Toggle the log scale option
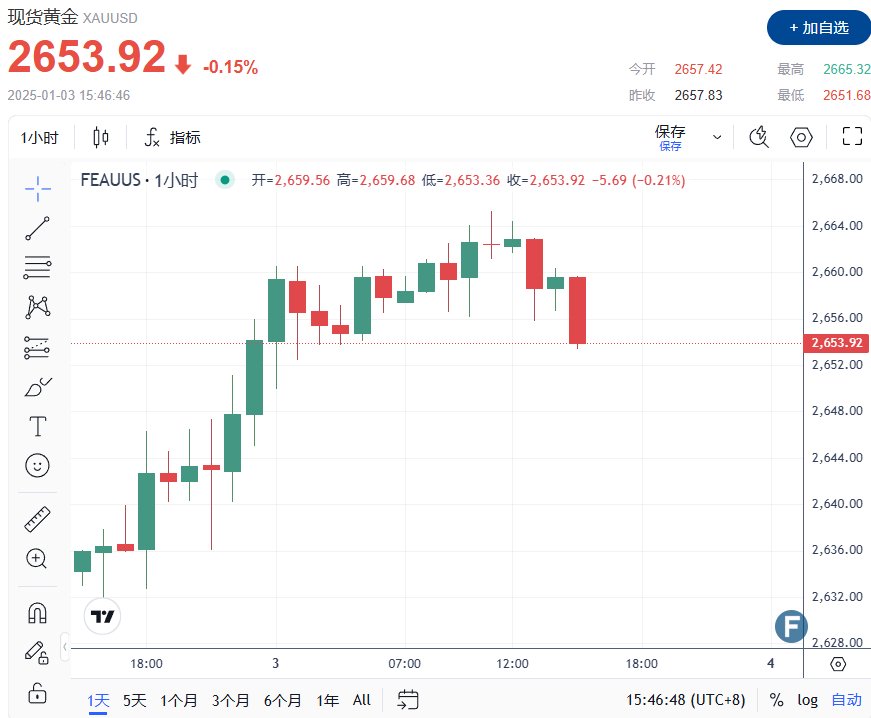The height and width of the screenshot is (718, 871). [x=807, y=700]
